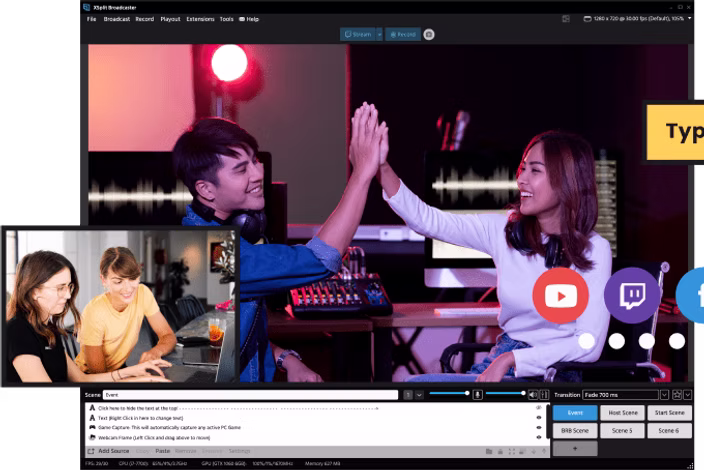
Task: Click the Help menu chat icon
Action: tap(242, 19)
